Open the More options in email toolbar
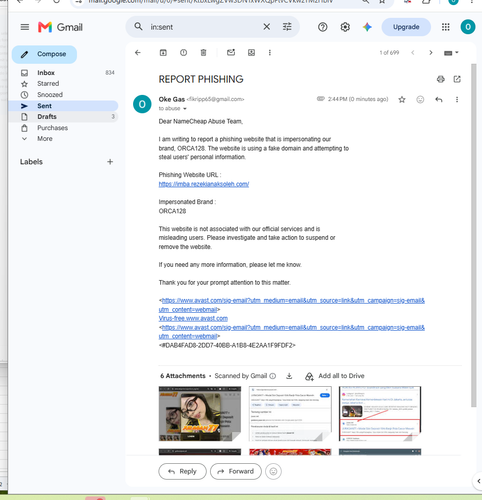482x500 pixels. point(270,53)
